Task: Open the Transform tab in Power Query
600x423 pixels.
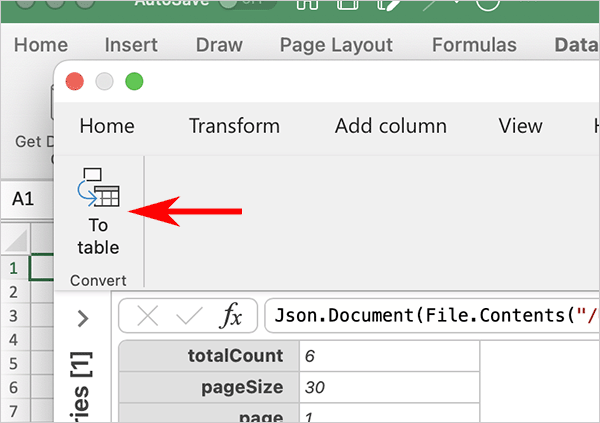Action: (234, 126)
